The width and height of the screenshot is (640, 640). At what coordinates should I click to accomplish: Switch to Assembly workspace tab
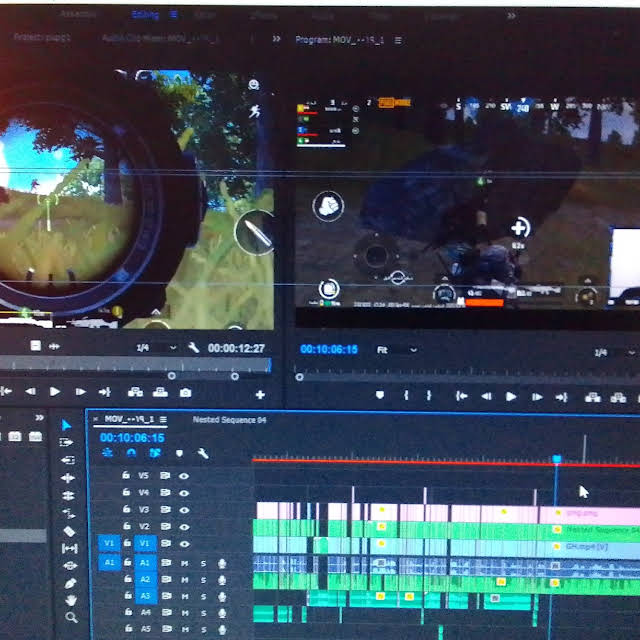(78, 14)
